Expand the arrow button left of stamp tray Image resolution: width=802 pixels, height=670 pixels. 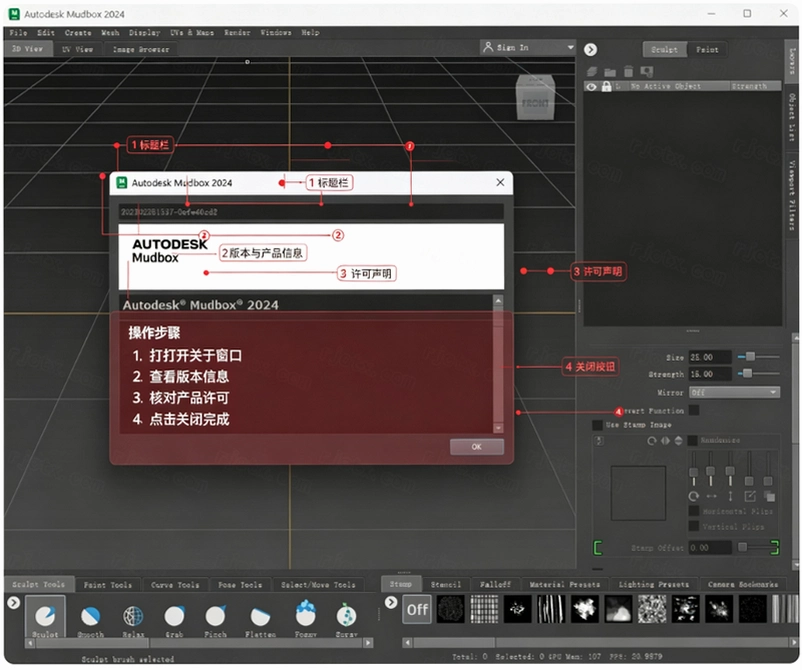[391, 602]
